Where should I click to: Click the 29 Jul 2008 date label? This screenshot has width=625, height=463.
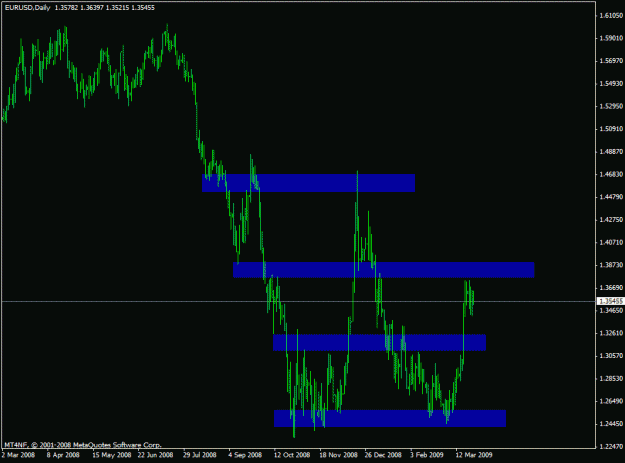coord(200,455)
